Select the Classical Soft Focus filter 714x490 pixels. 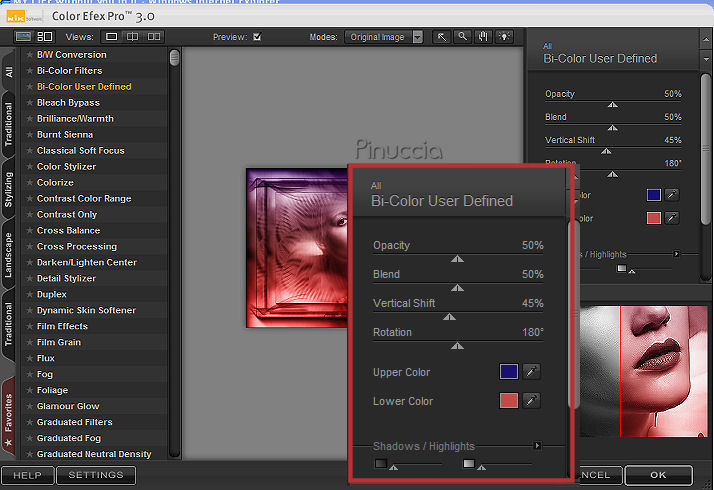coord(81,150)
